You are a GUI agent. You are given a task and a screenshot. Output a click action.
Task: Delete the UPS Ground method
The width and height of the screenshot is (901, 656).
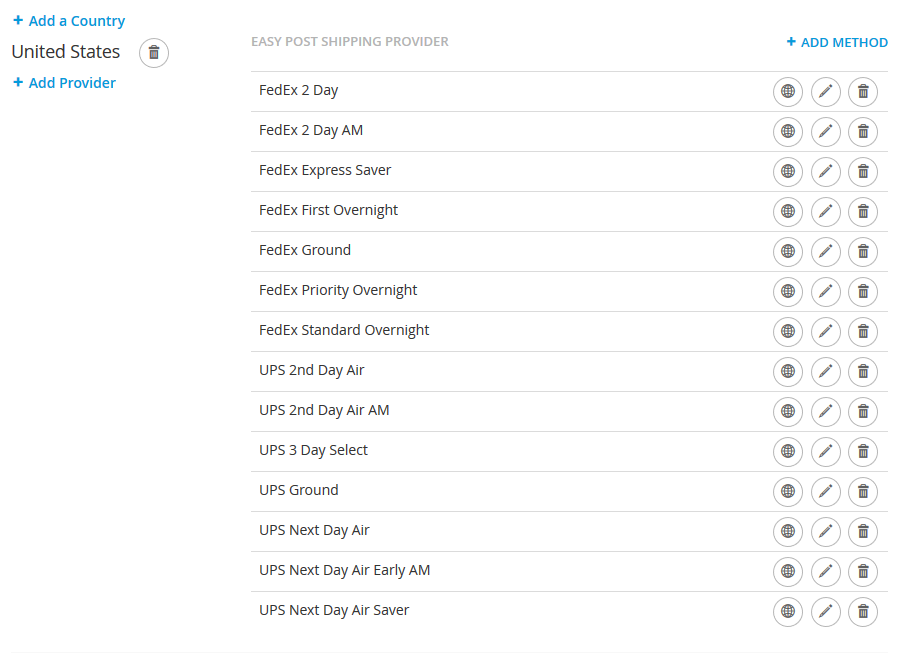click(x=863, y=492)
